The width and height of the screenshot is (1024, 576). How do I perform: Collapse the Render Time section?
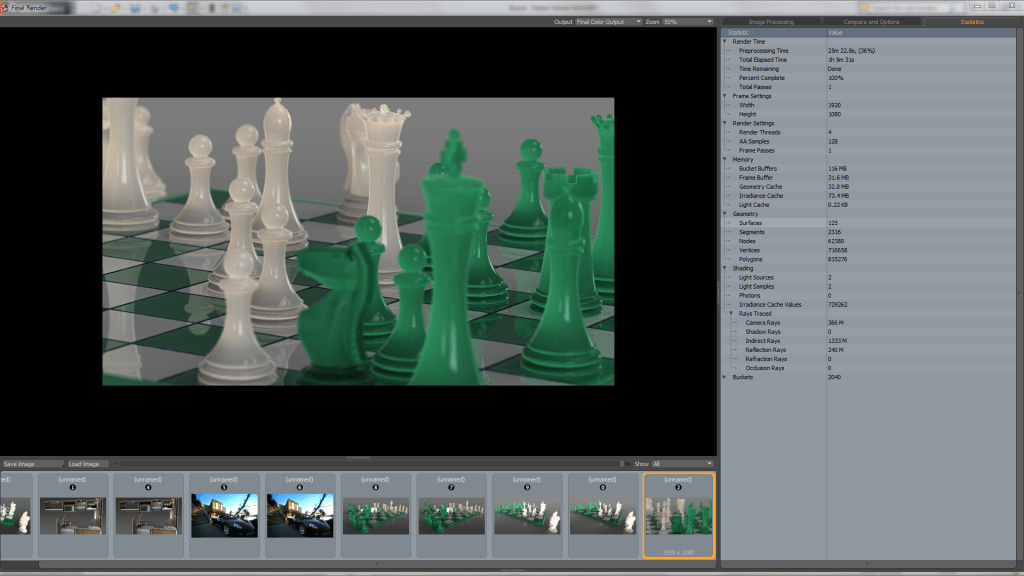[723, 41]
